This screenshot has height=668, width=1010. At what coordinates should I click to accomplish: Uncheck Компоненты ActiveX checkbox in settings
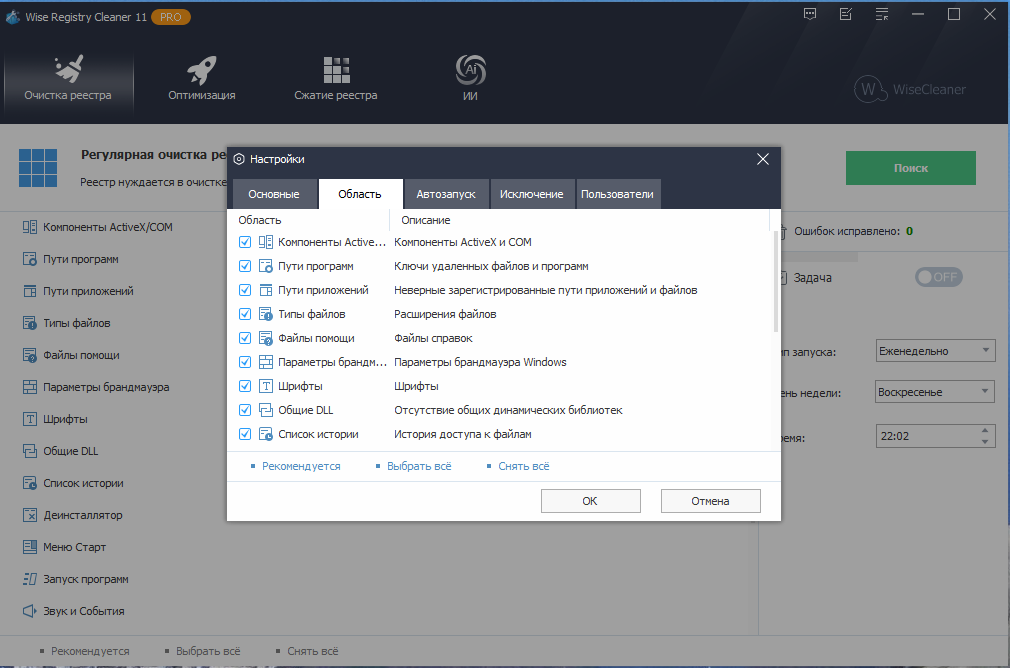(x=245, y=242)
